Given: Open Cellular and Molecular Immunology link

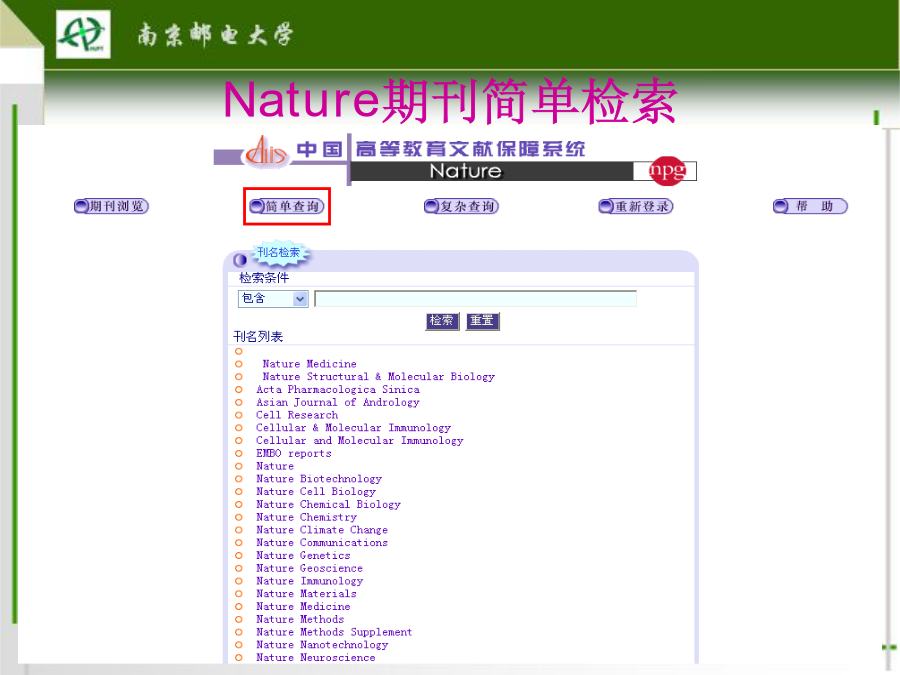Looking at the screenshot, I should 360,440.
